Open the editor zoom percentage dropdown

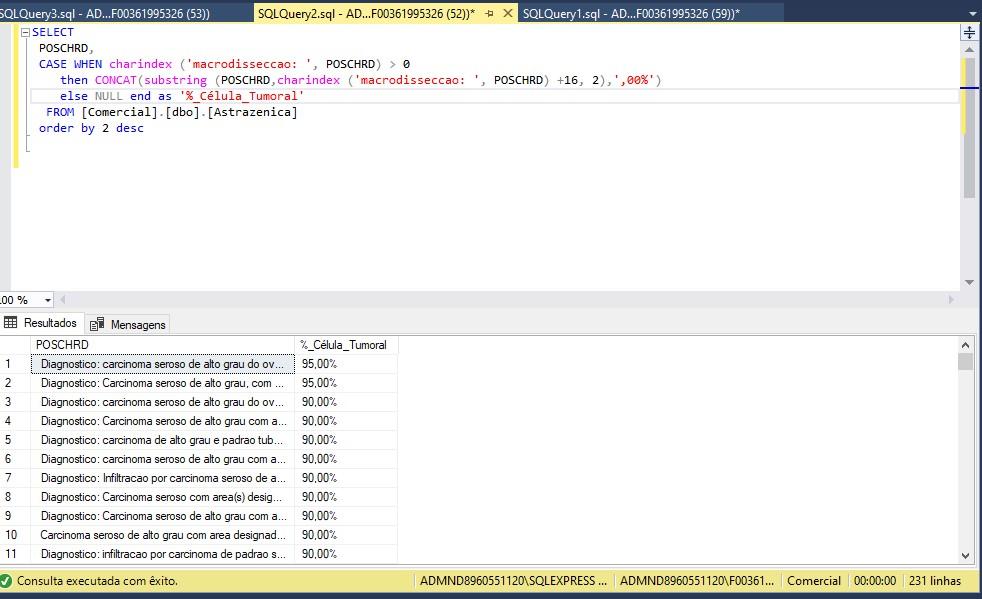(x=48, y=300)
